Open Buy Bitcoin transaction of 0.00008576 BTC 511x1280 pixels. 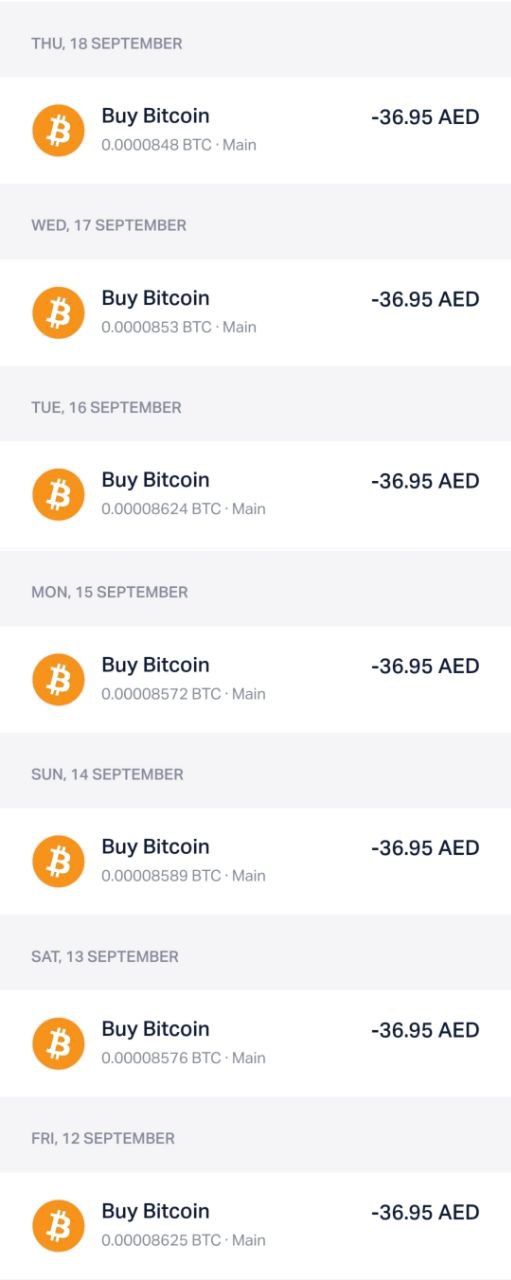pos(255,1043)
